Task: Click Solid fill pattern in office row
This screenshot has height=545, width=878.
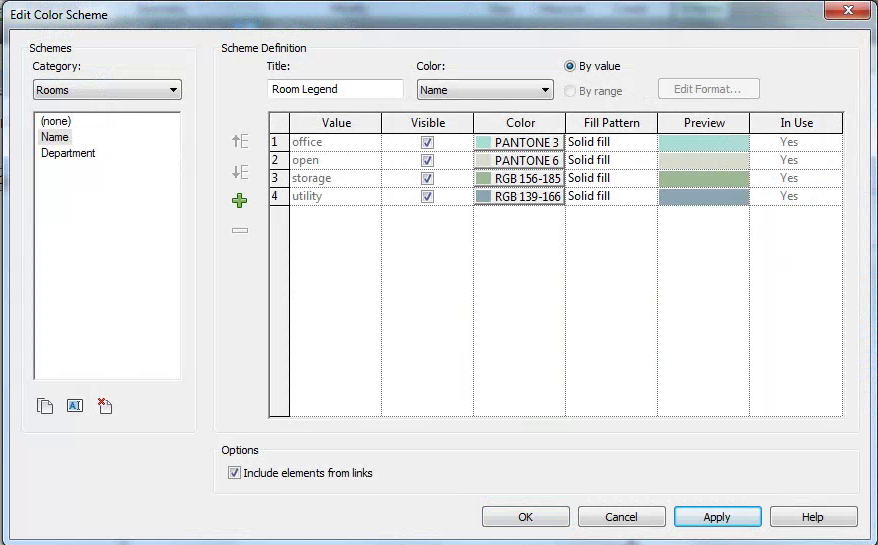Action: (x=611, y=142)
